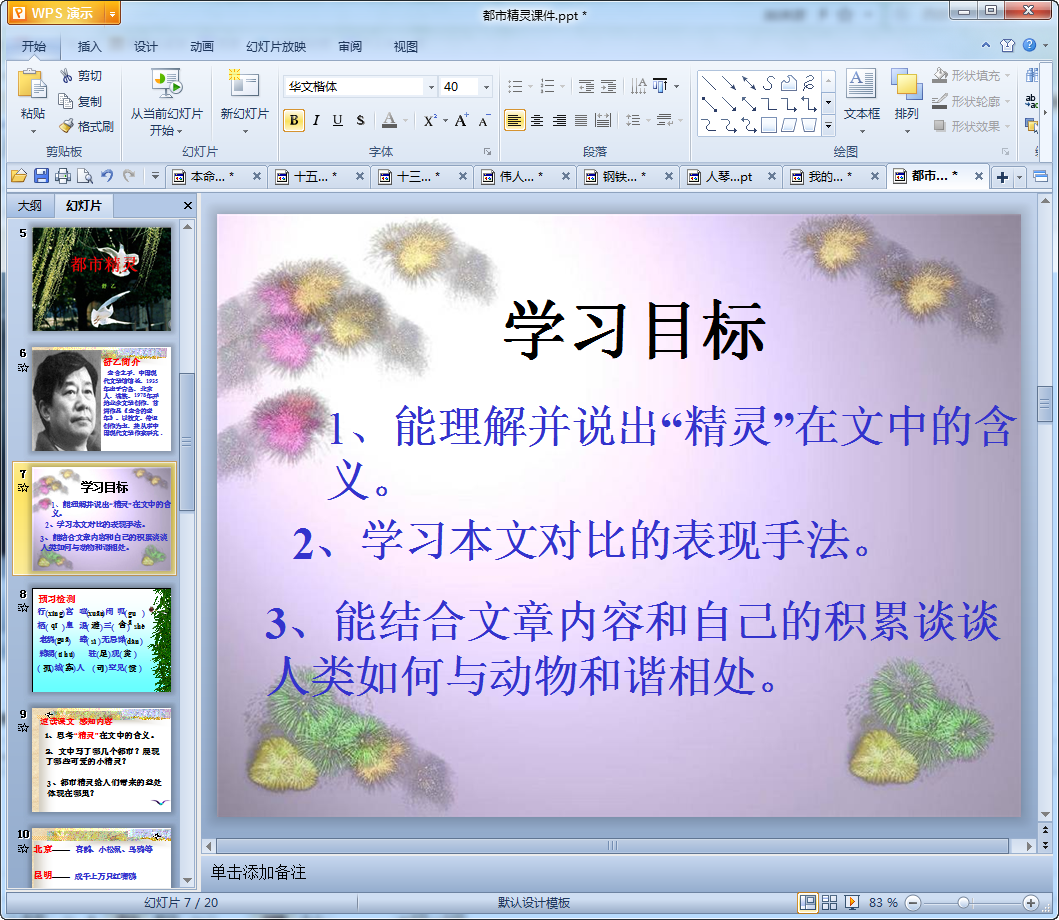
Task: Expand 形状填充 dropdown arrow
Action: coord(1008,76)
